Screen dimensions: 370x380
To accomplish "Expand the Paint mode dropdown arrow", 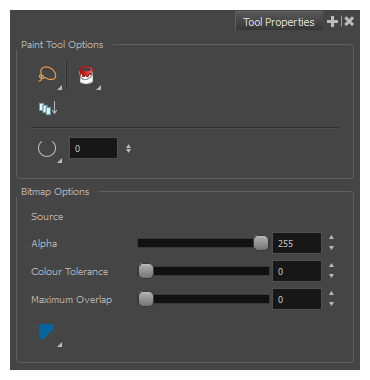I will click(99, 88).
